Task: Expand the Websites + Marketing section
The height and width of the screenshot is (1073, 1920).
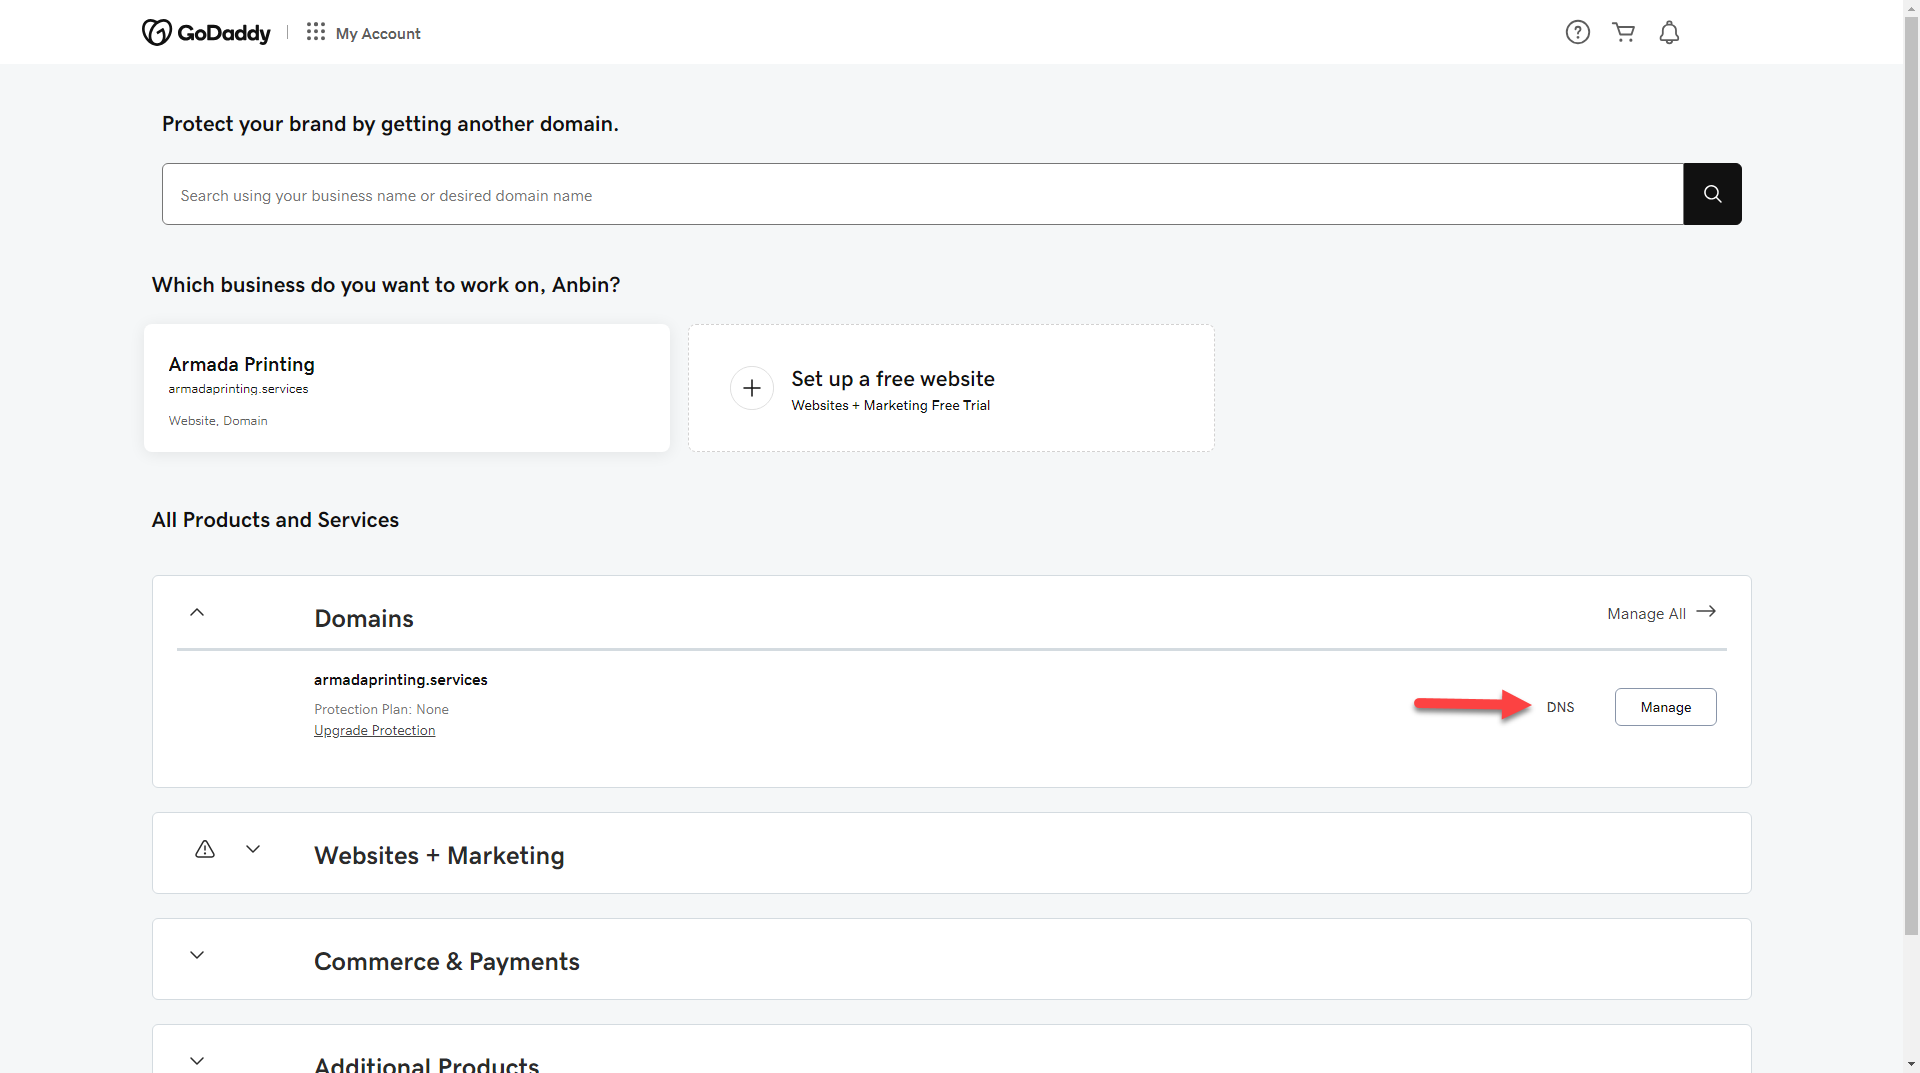Action: coord(253,849)
